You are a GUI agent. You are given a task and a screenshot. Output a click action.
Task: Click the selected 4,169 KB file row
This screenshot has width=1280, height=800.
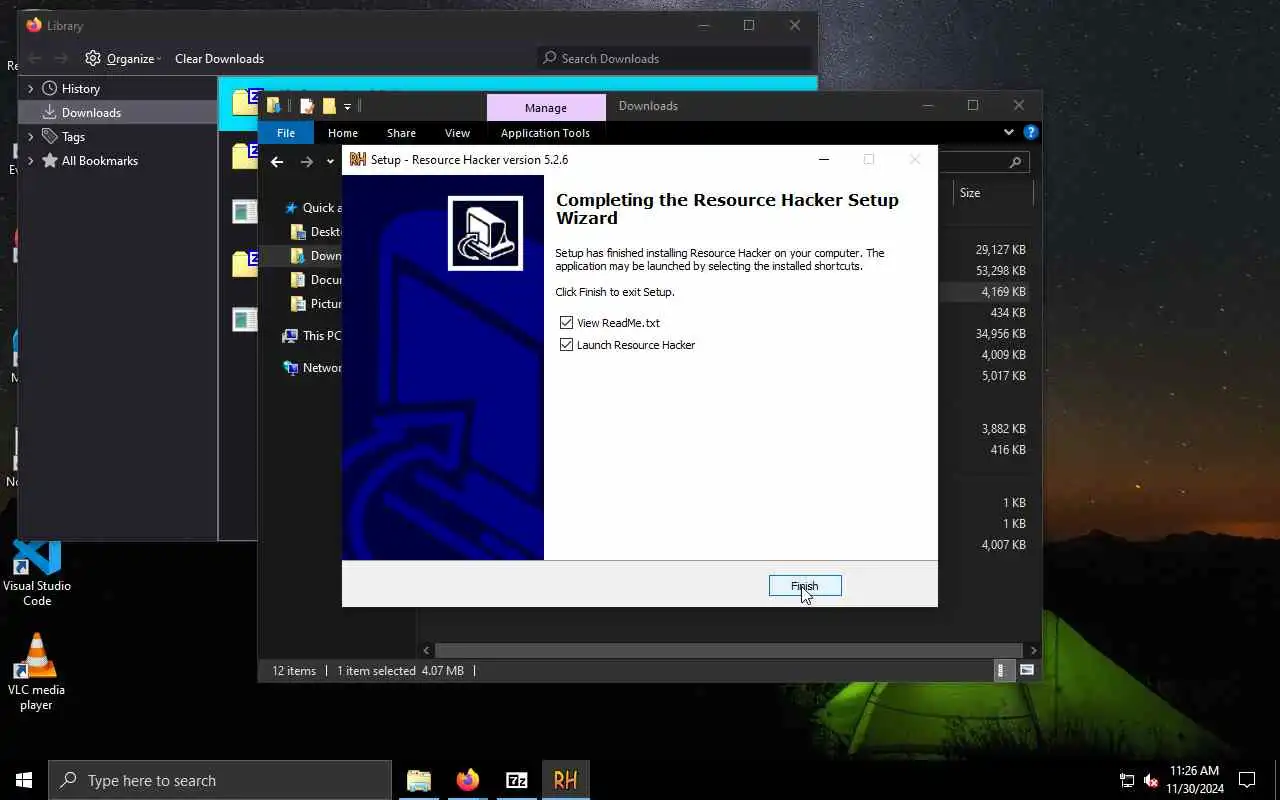[984, 292]
